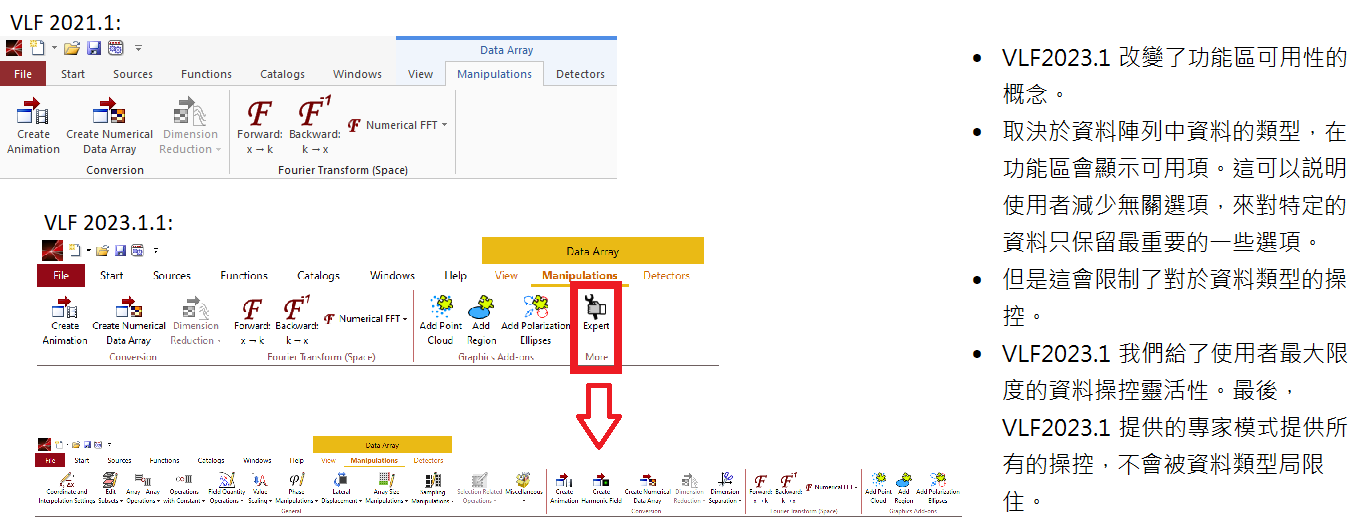Switch to Catalogs tab in VLF 2021.1
The image size is (1365, 527).
282,74
